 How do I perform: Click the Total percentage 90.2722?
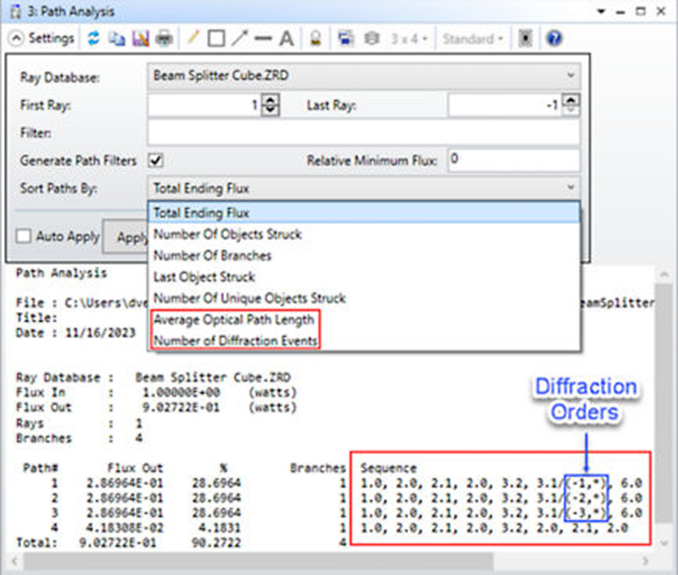pos(216,543)
